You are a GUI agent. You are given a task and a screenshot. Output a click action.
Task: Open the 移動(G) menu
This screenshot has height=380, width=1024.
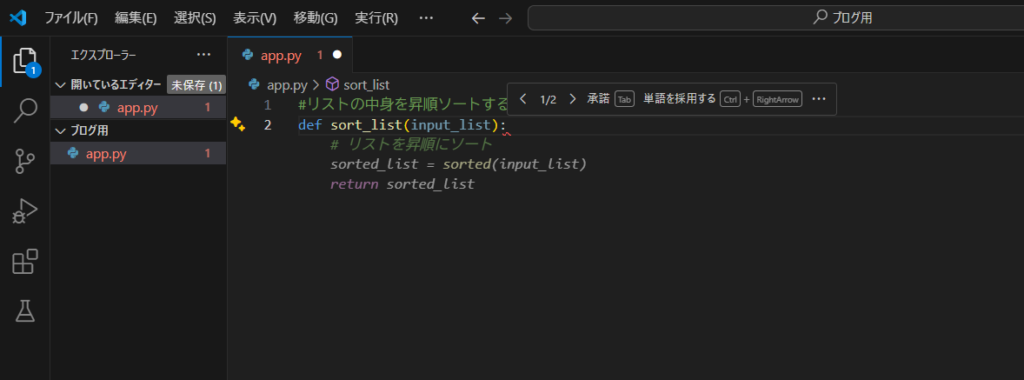pos(315,18)
